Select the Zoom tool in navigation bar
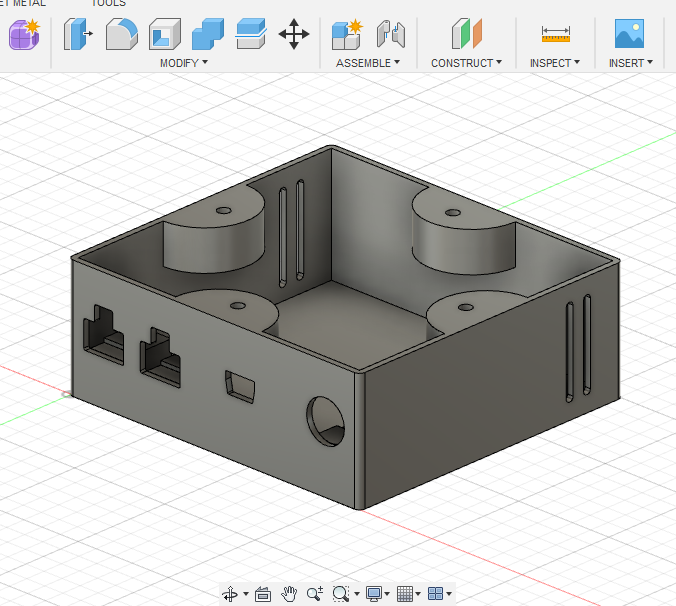The width and height of the screenshot is (676, 606). coord(315,594)
